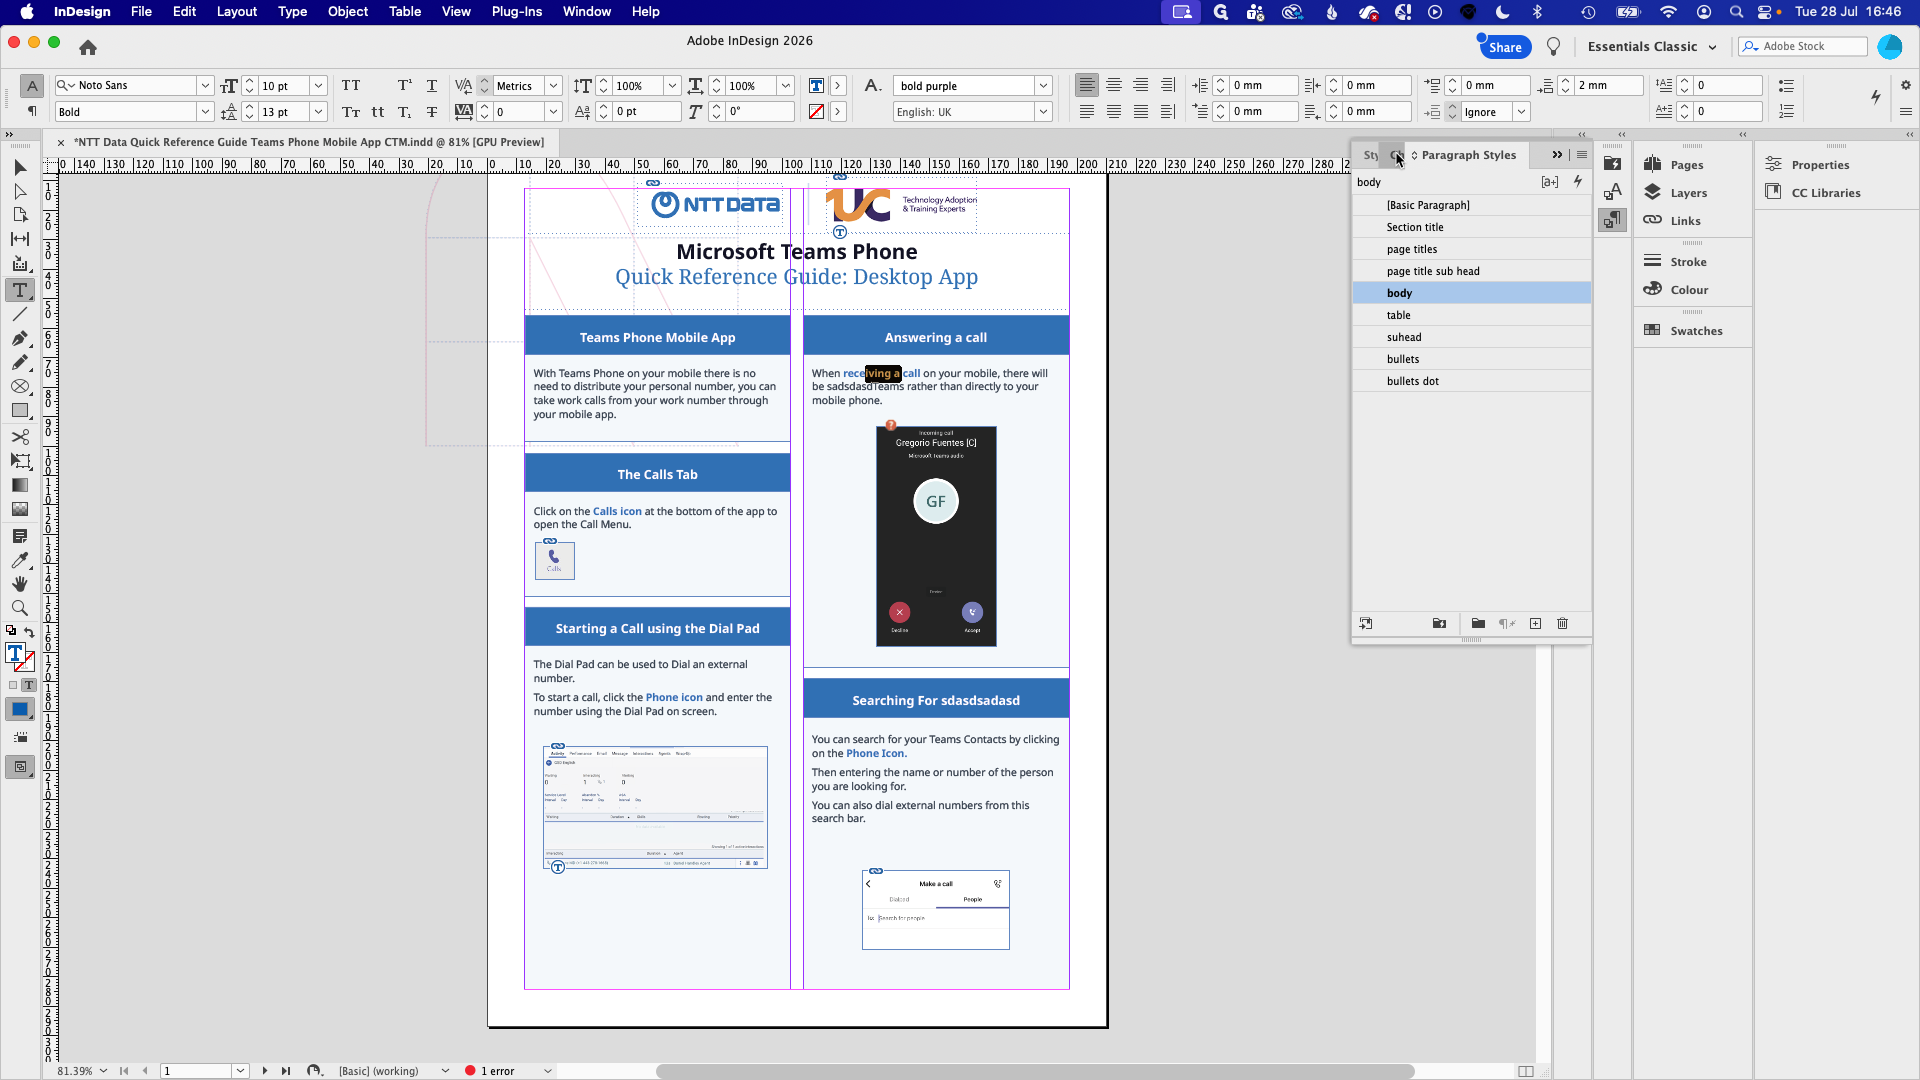
Task: Choose the Zoom tool magnifier
Action: (x=20, y=608)
